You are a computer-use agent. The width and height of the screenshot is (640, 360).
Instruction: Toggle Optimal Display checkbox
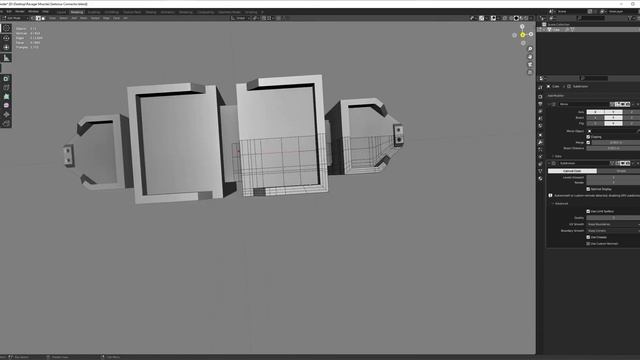tap(588, 189)
